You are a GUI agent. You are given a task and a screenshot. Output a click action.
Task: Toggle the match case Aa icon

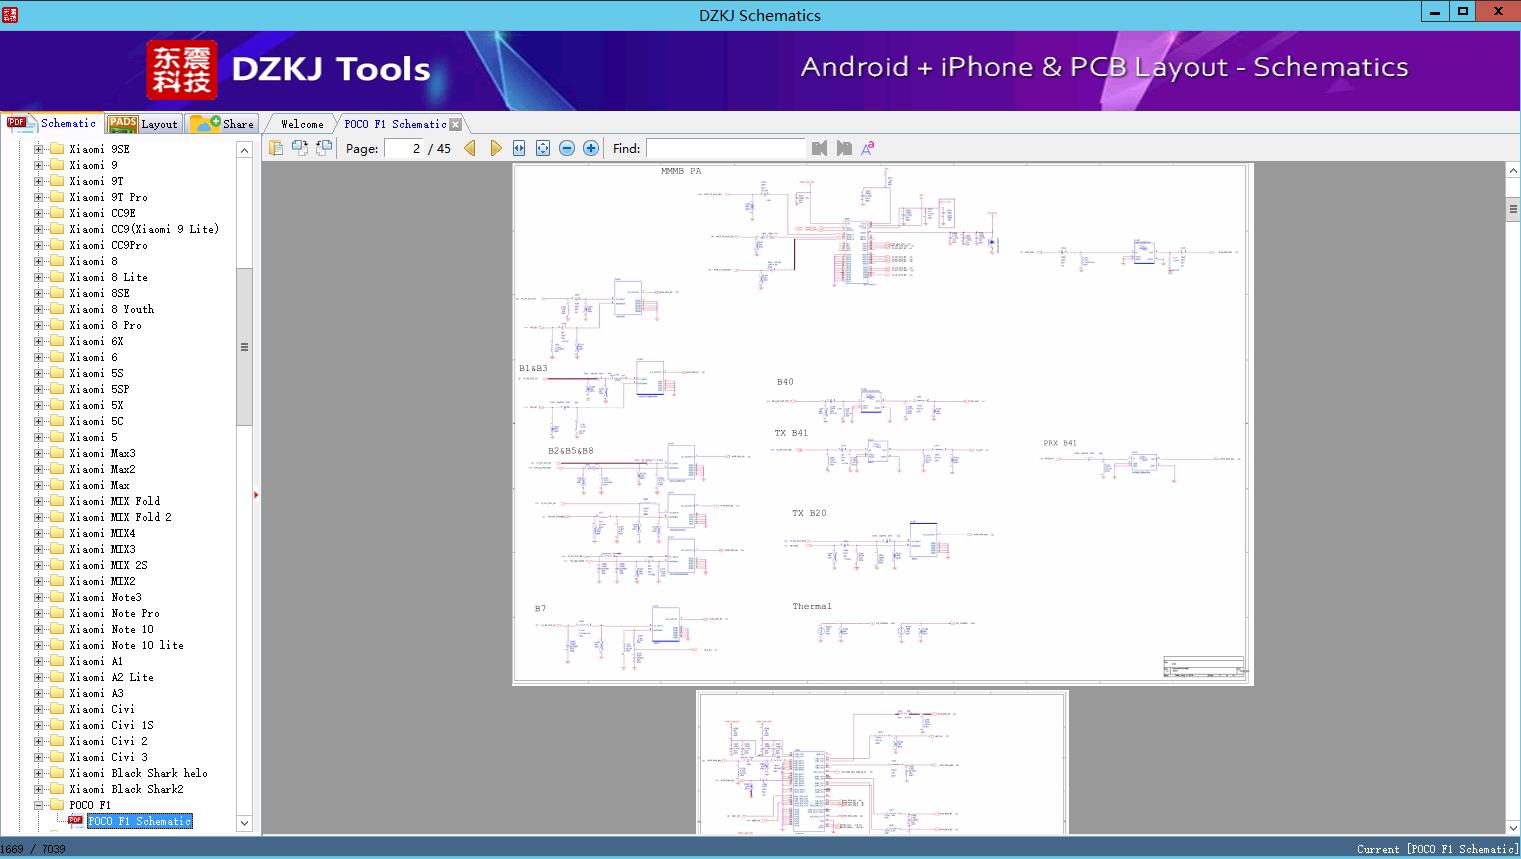[868, 148]
